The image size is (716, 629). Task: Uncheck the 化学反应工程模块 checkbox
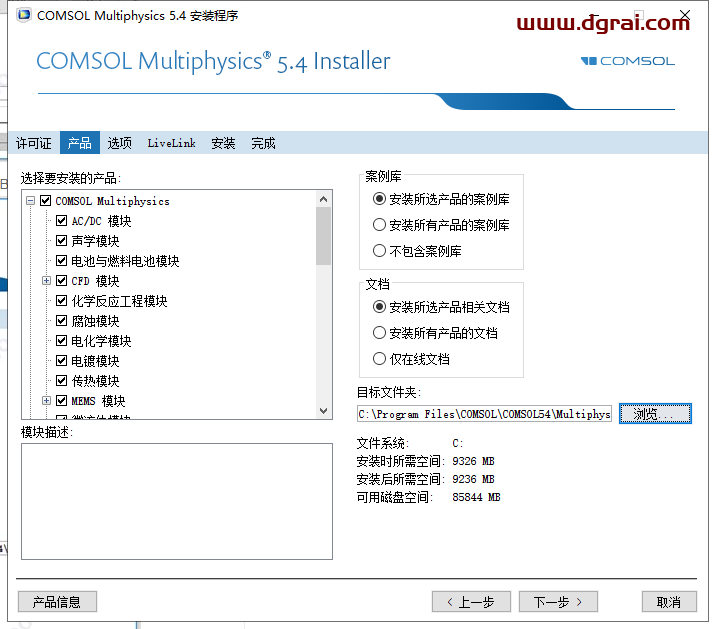click(62, 301)
